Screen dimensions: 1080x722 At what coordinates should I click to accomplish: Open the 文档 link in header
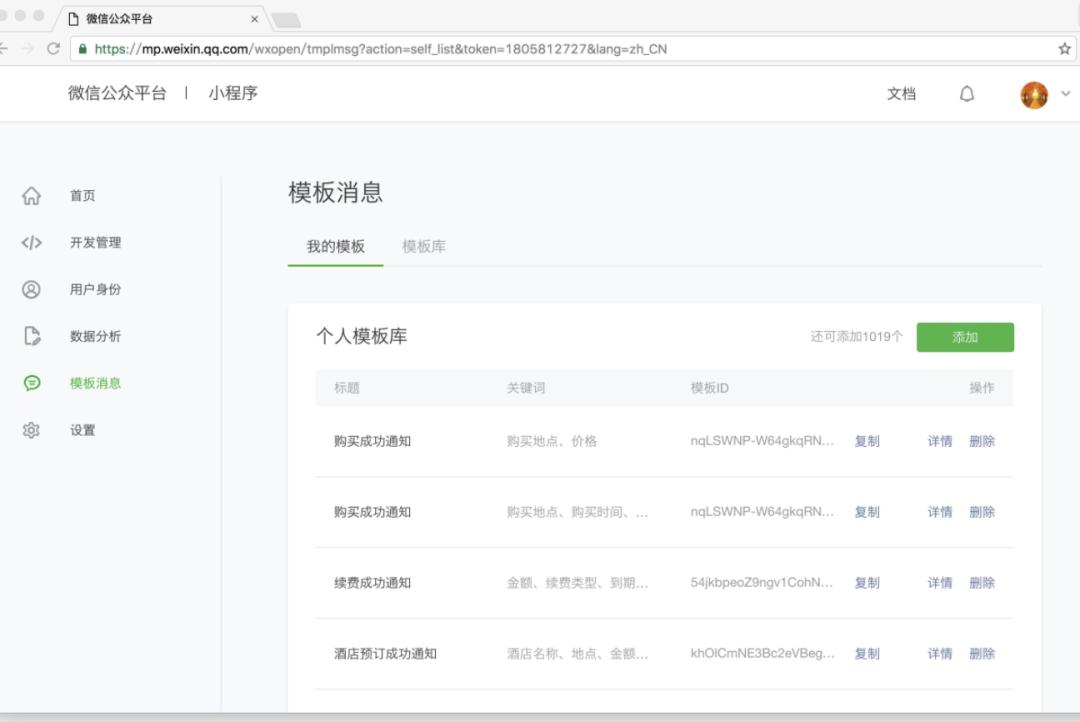901,94
